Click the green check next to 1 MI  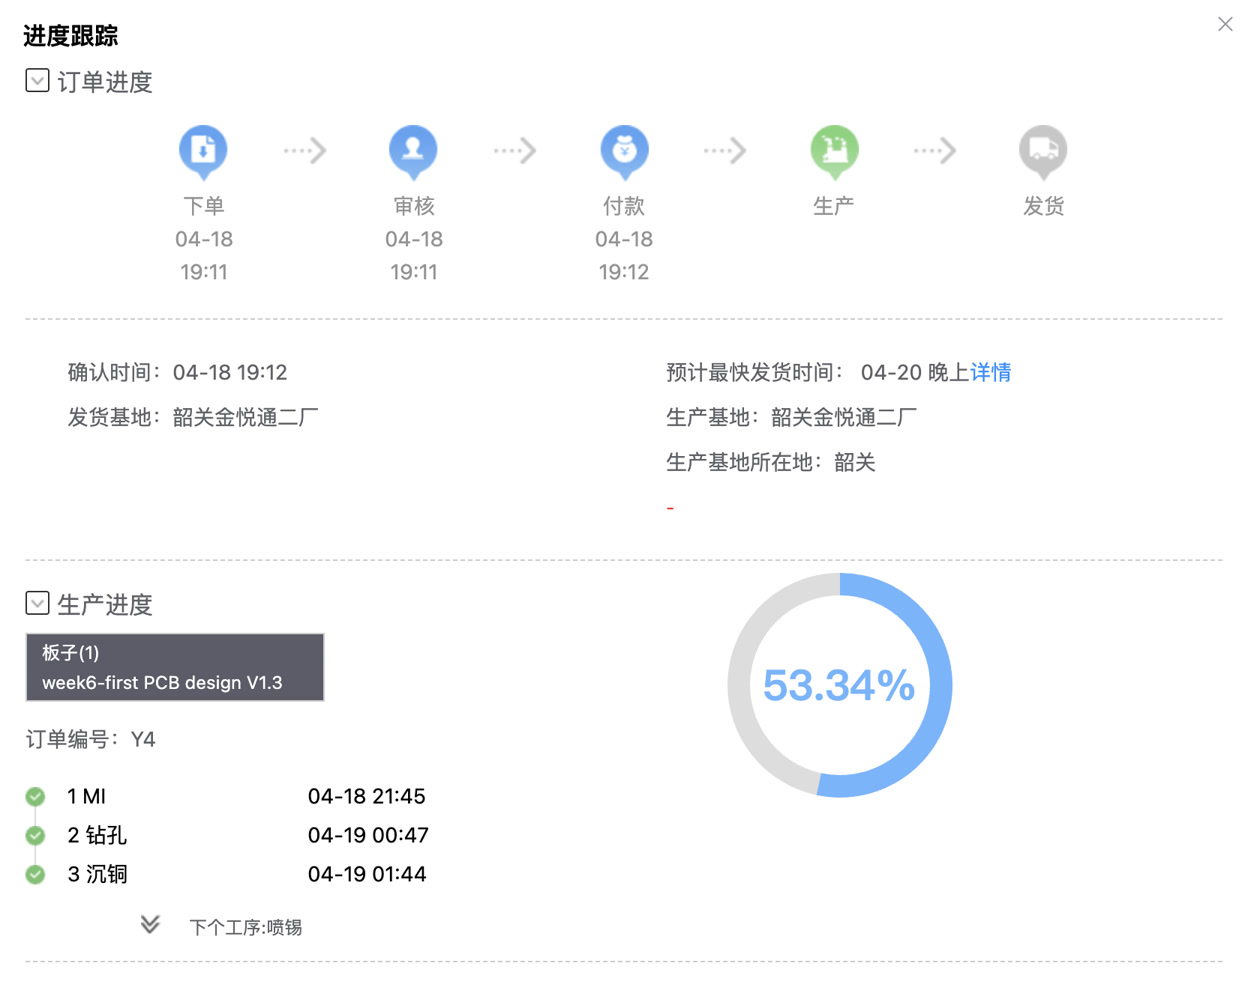[36, 797]
